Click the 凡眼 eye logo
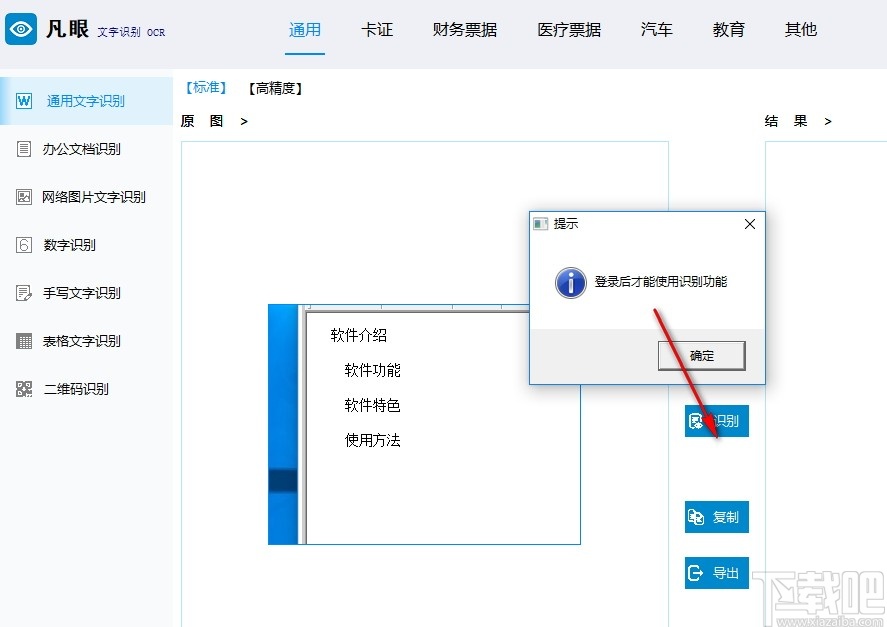This screenshot has height=627, width=887. (24, 29)
